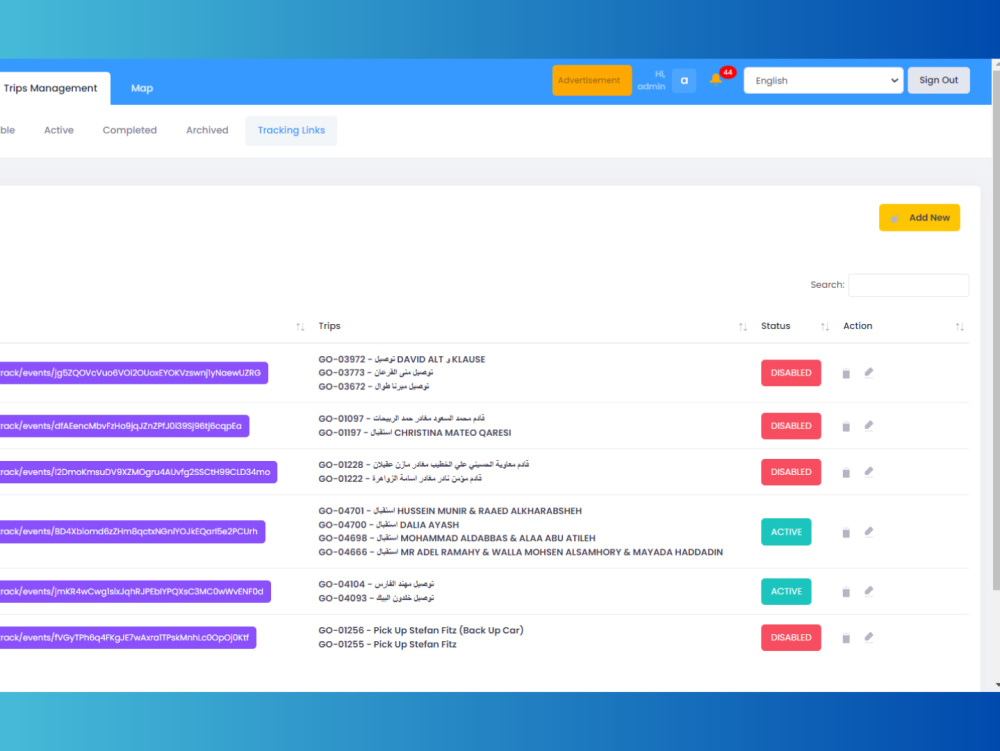This screenshot has width=1000, height=751.
Task: Sort by the Status column arrows
Action: (825, 326)
